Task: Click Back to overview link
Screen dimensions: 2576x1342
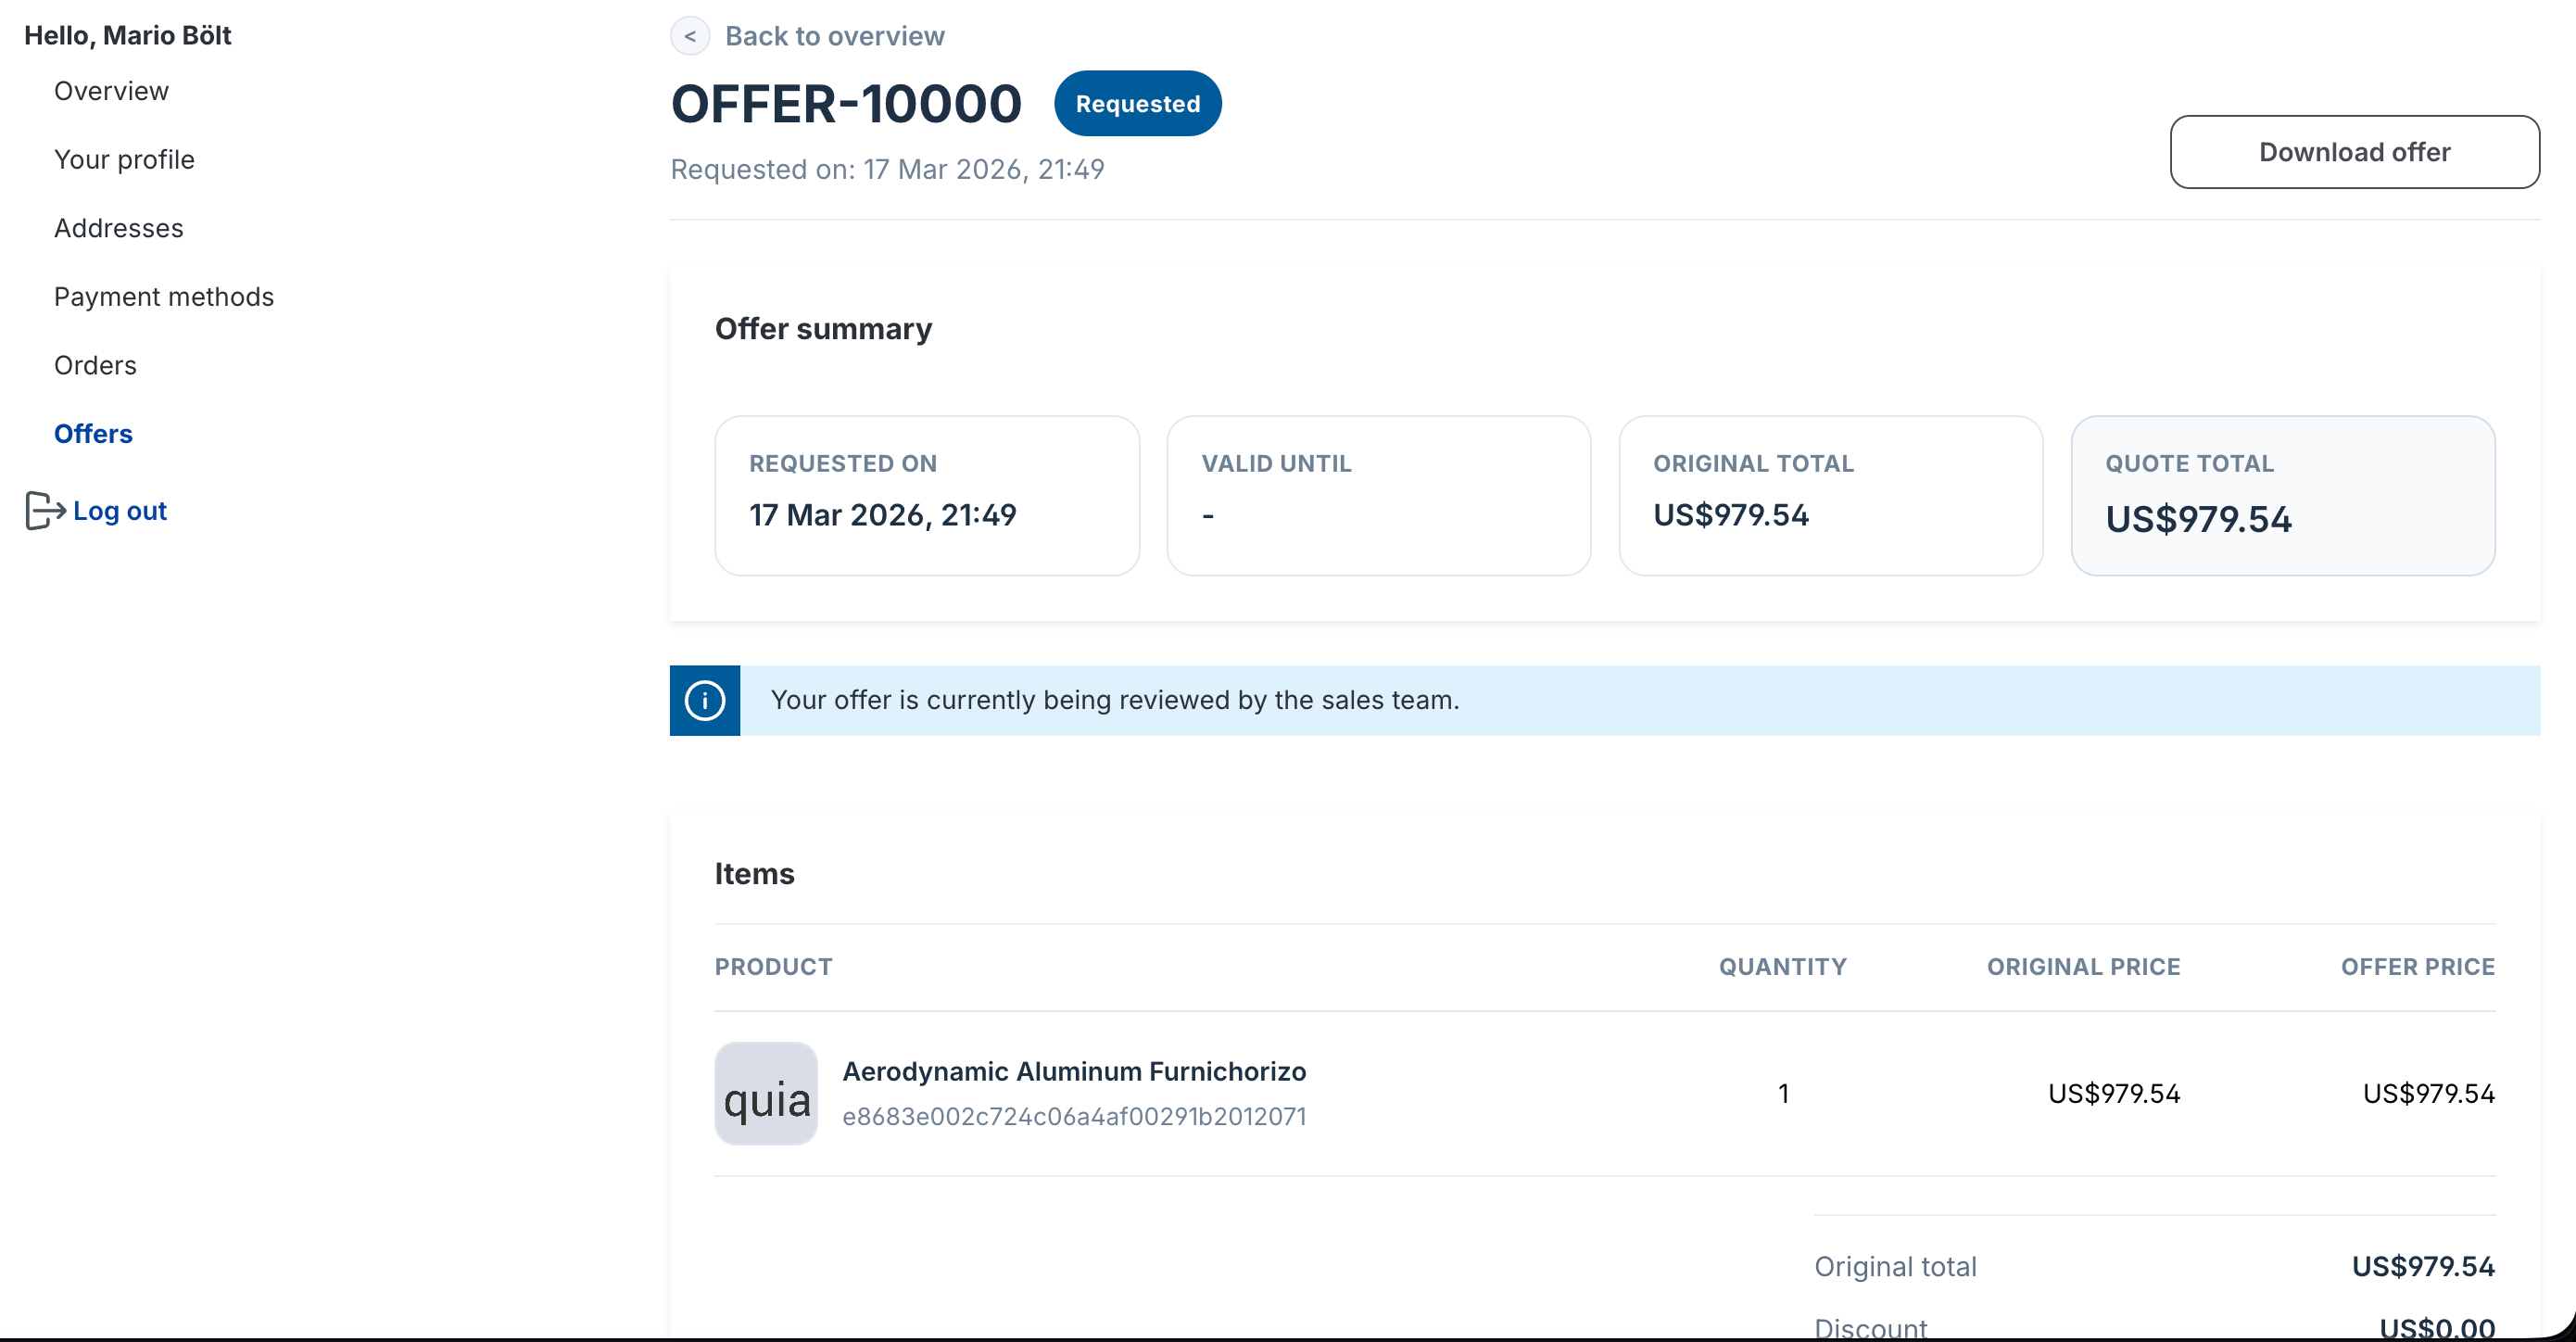Action: point(834,36)
